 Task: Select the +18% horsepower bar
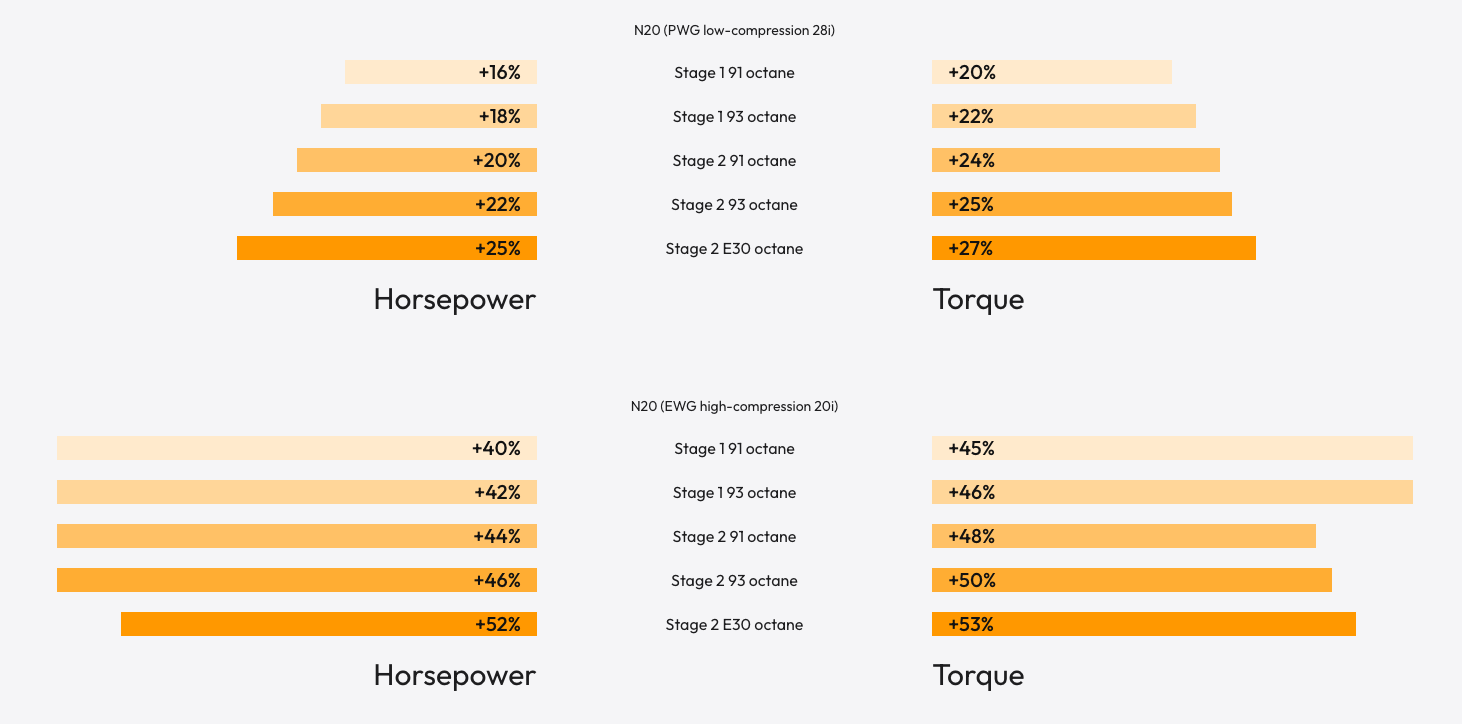pos(429,116)
